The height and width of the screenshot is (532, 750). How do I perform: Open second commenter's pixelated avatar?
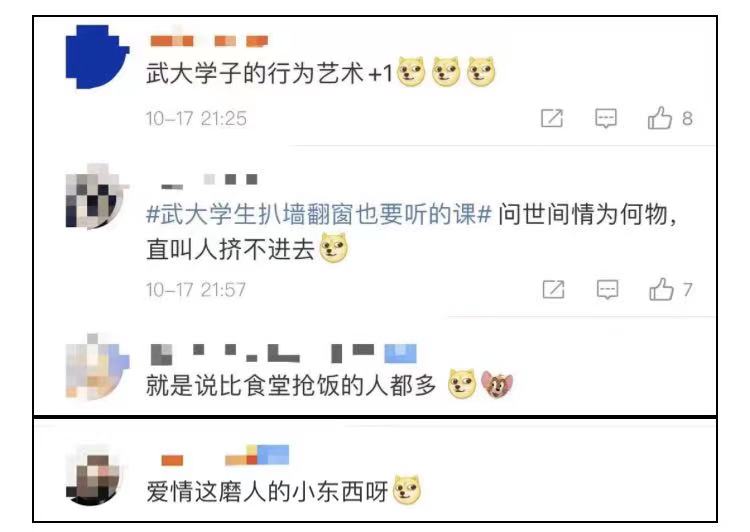[x=97, y=196]
